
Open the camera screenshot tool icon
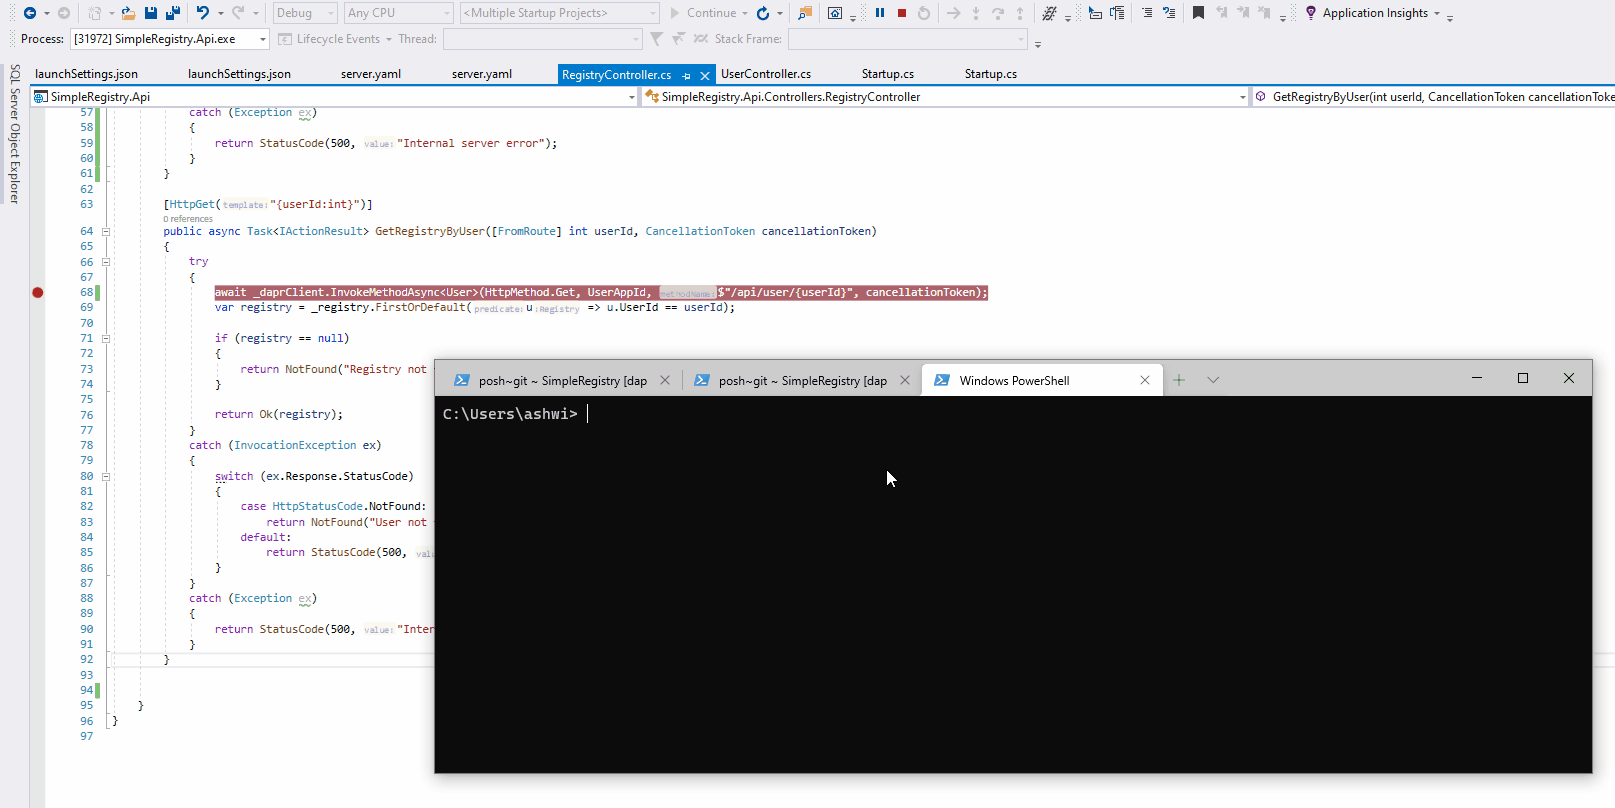click(835, 13)
